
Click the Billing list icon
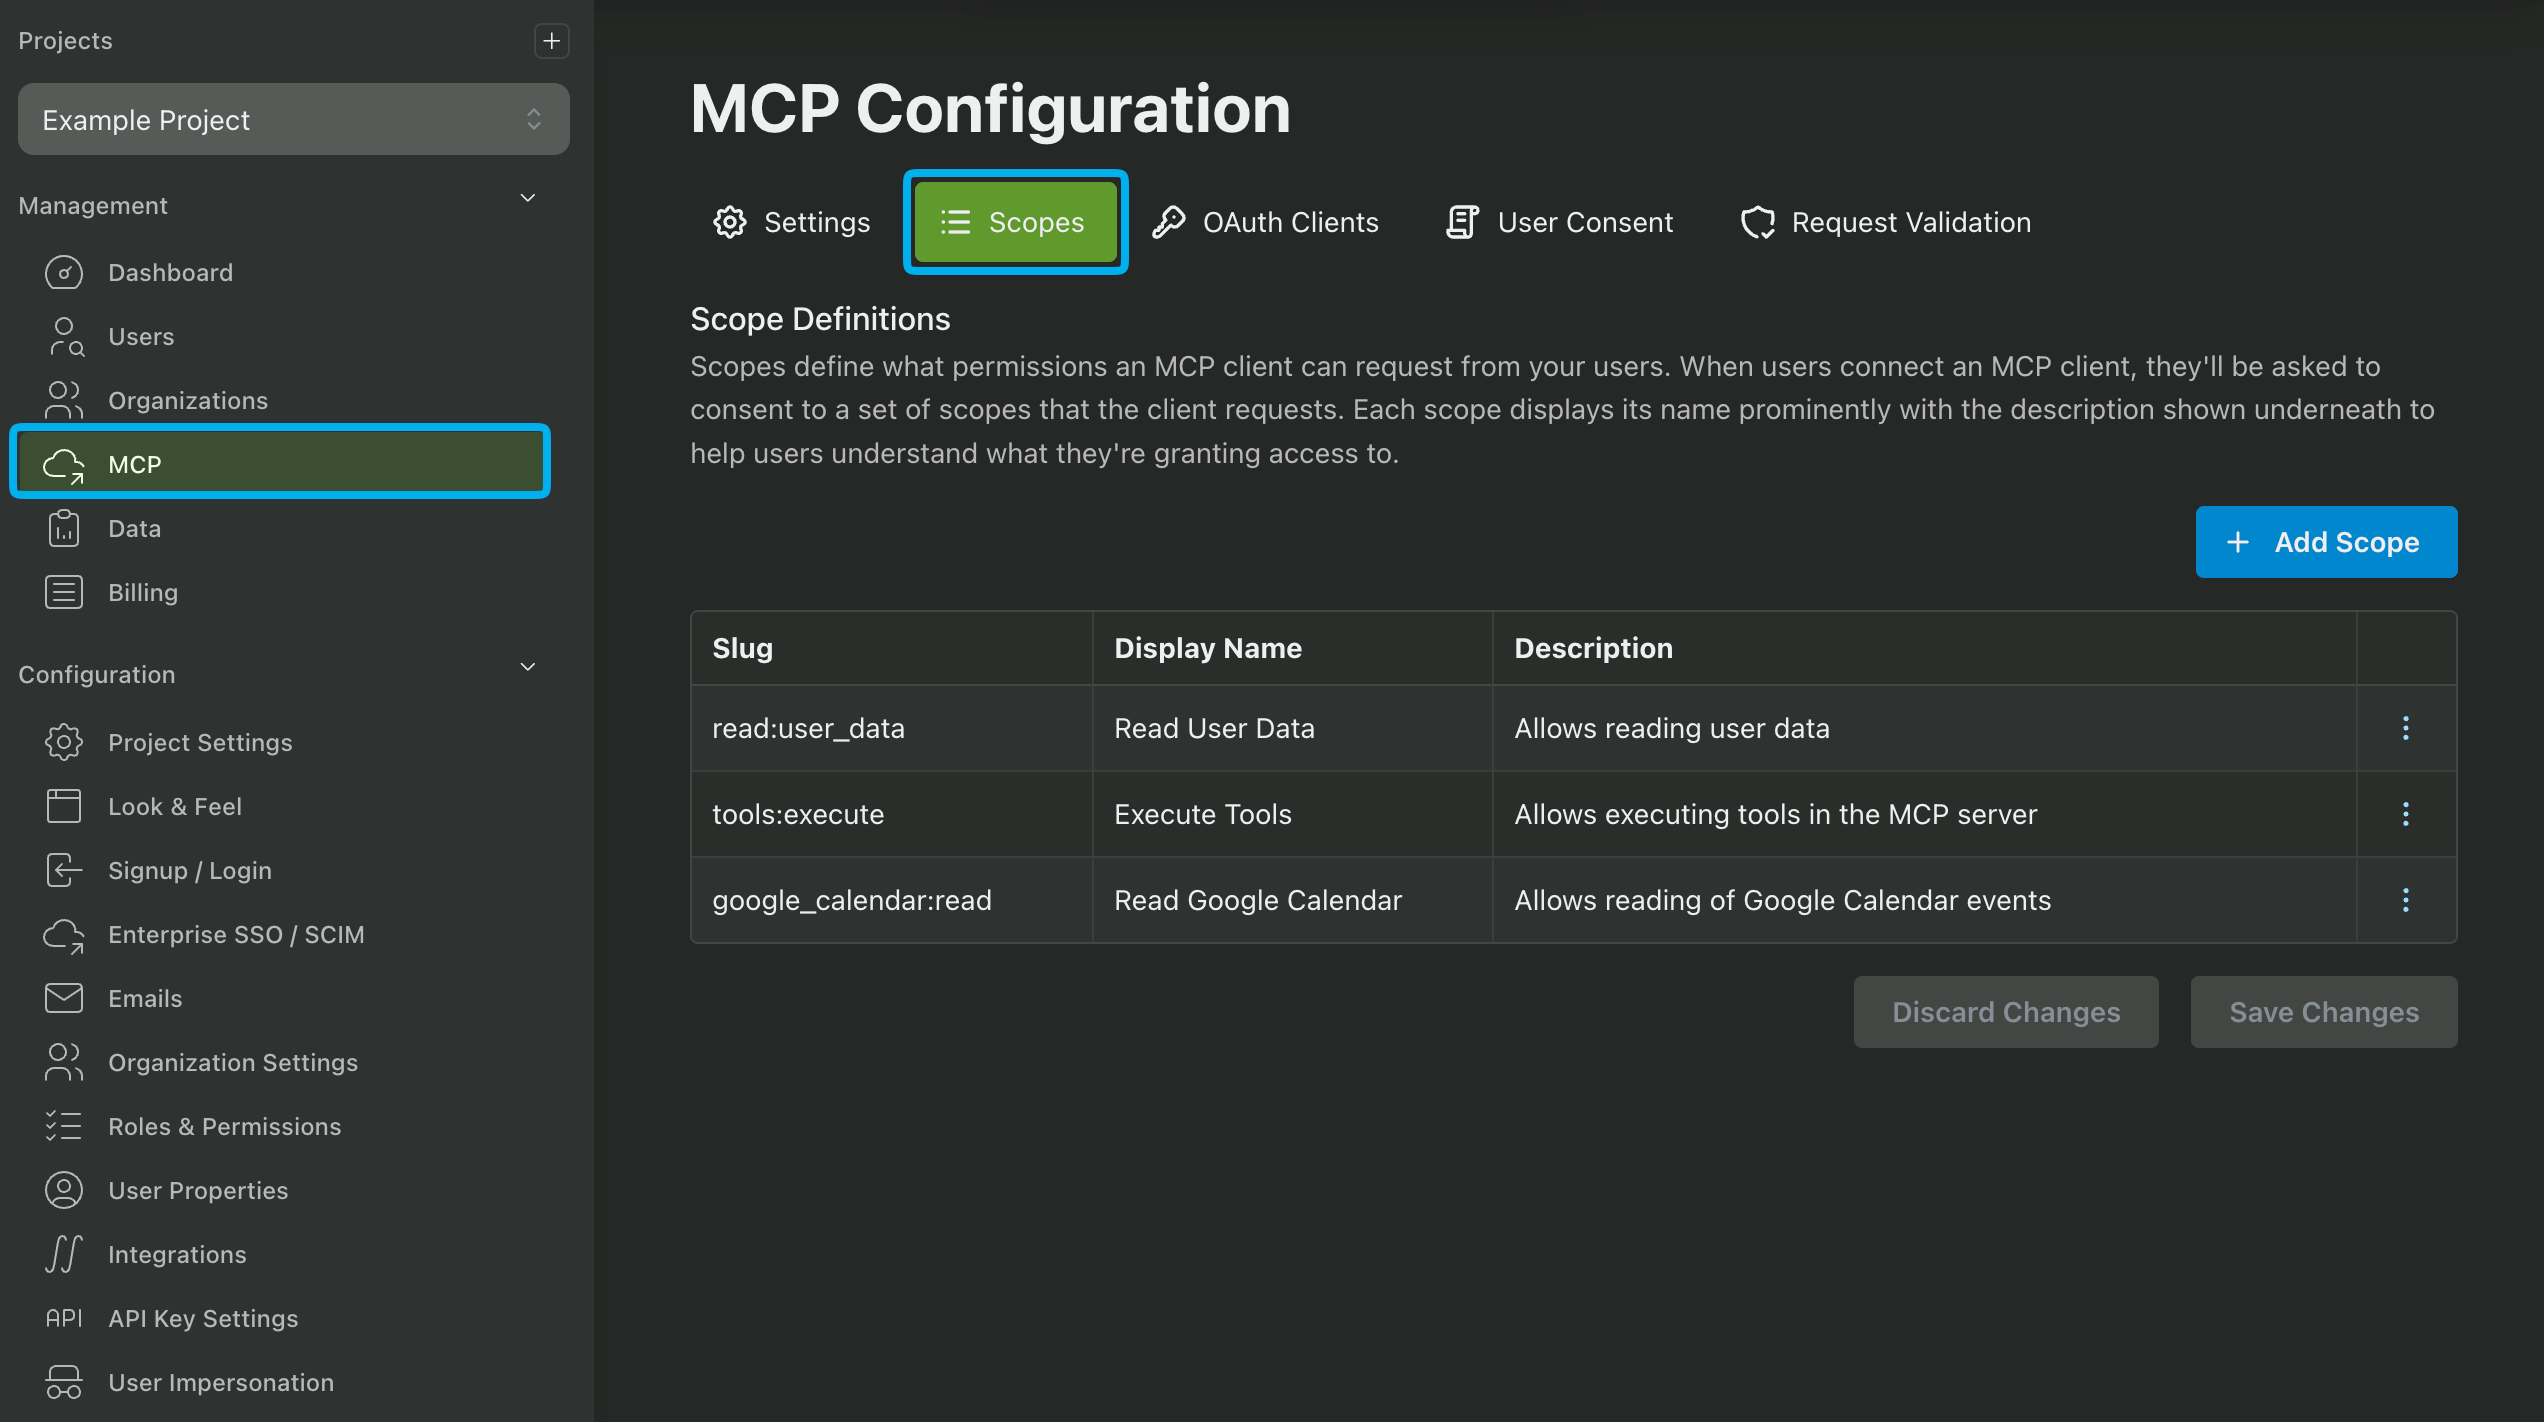[x=64, y=592]
